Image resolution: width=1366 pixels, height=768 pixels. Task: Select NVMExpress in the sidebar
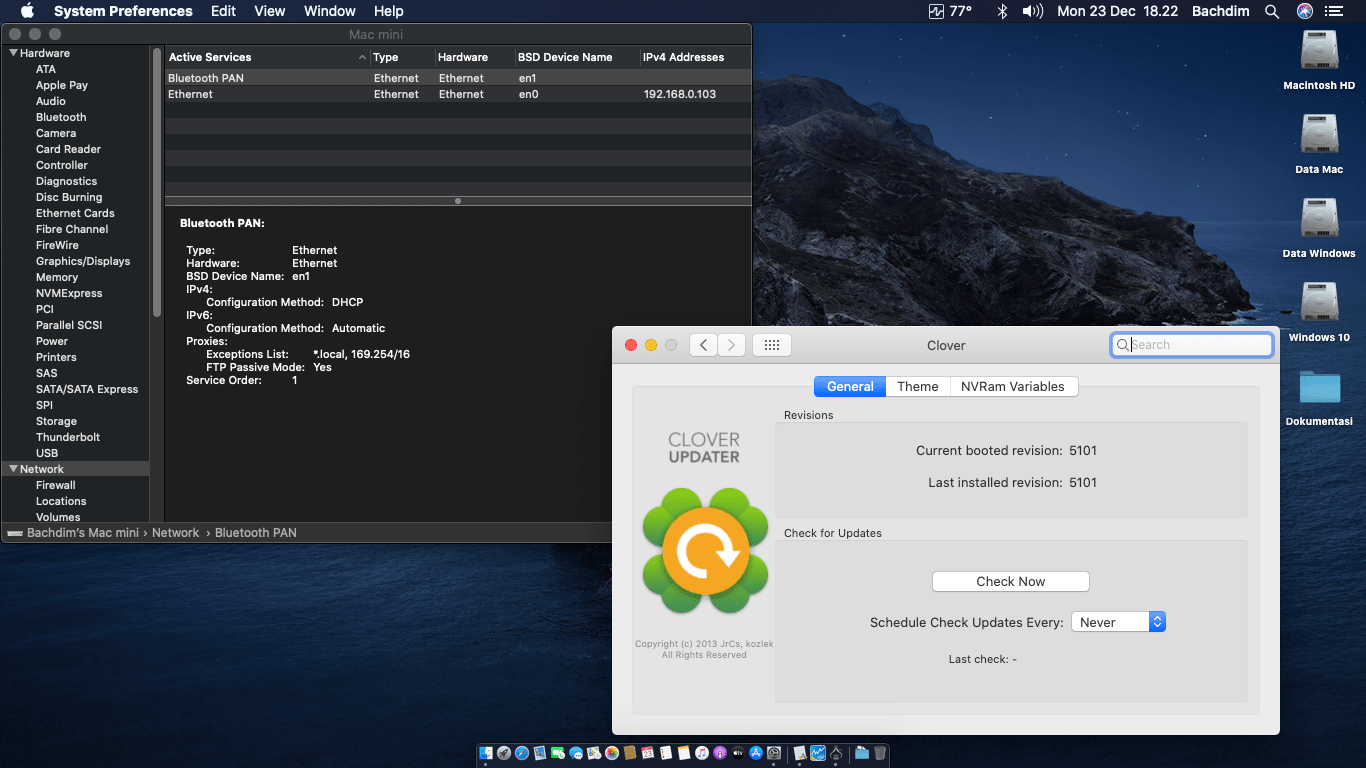click(x=69, y=293)
